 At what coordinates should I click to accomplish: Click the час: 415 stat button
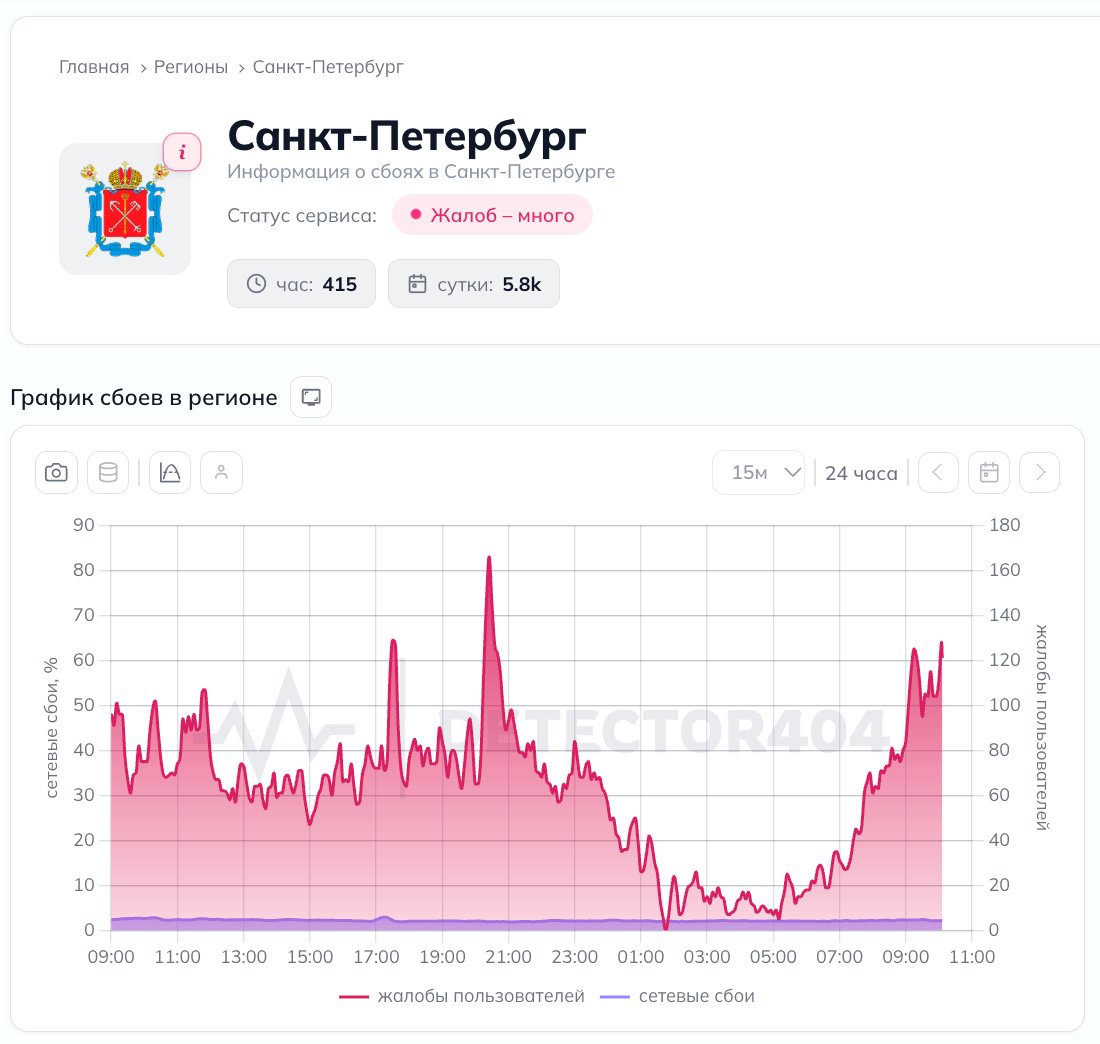coord(301,283)
